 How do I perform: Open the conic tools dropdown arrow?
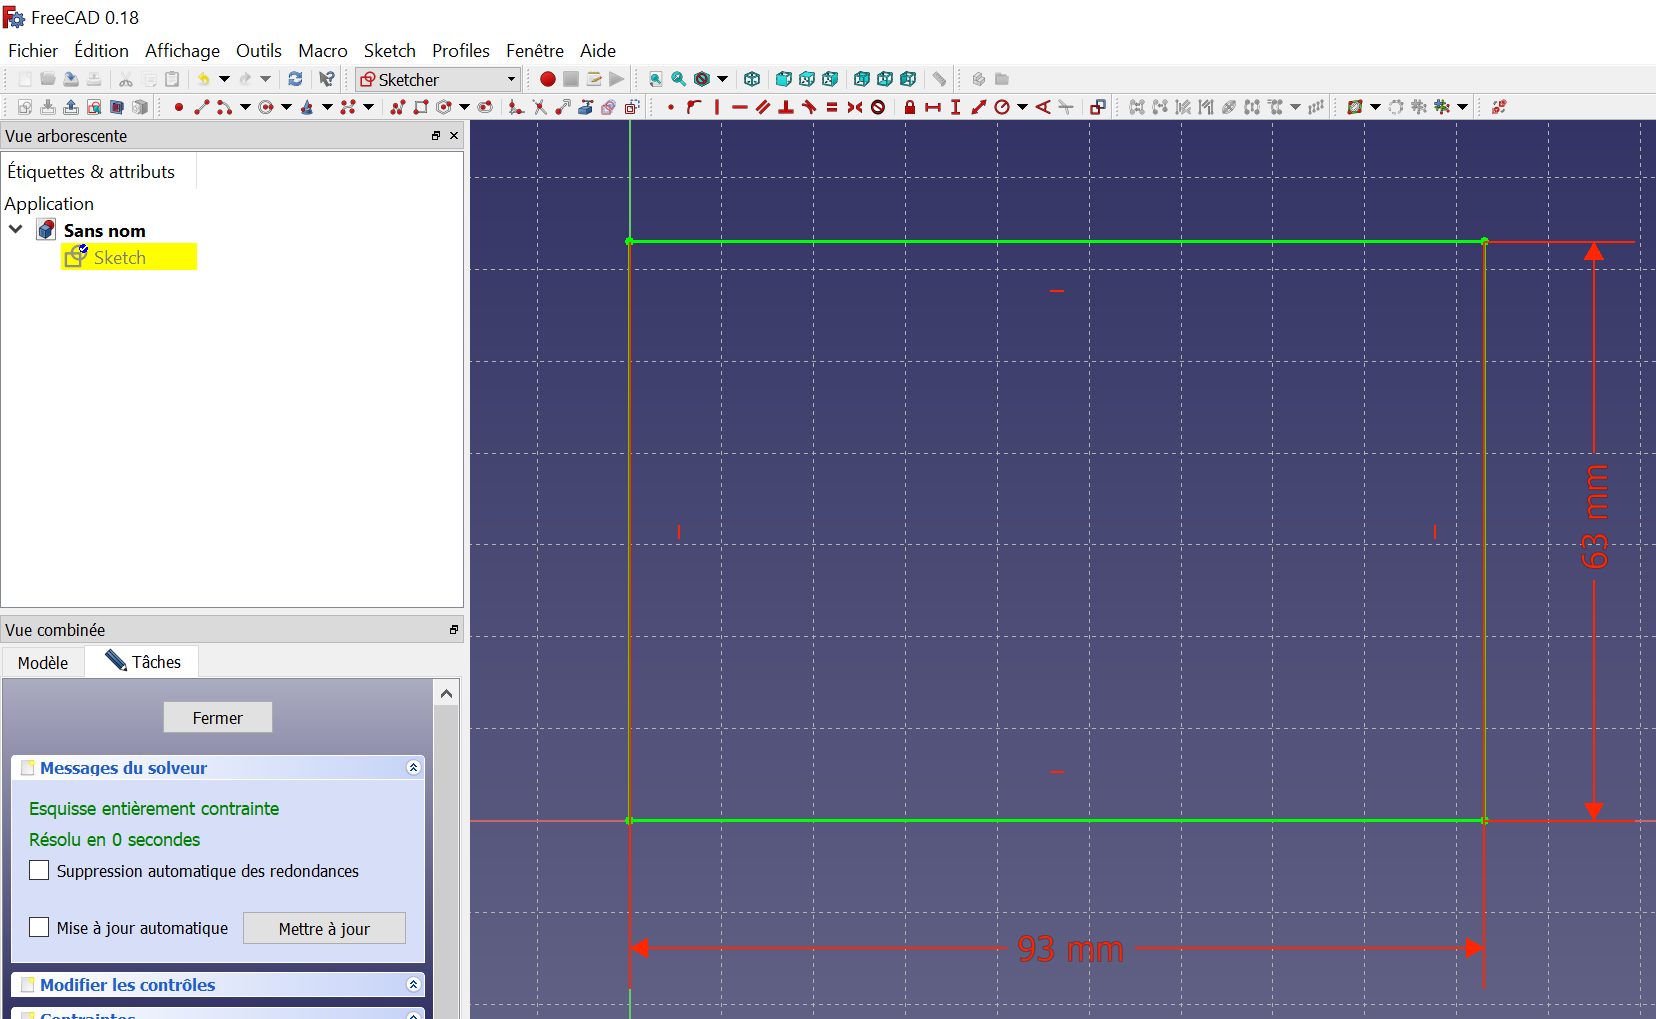327,107
